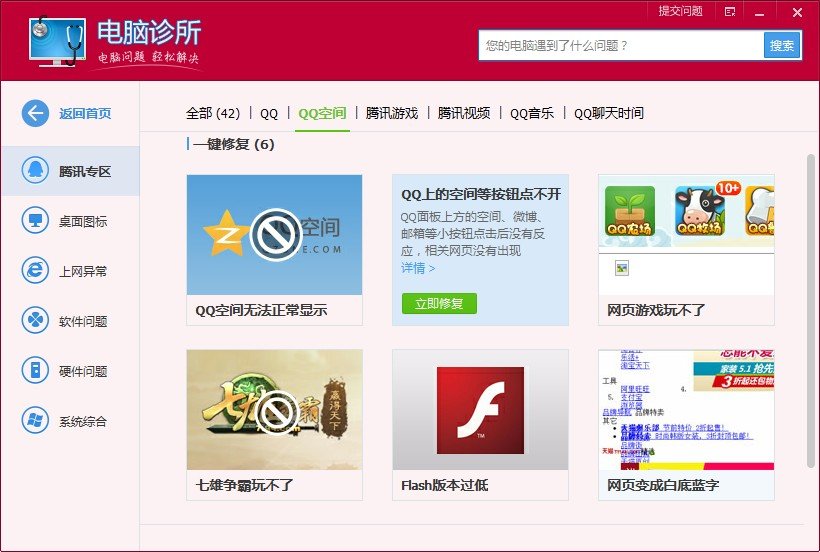Open the 网页变成白底蓝字 thumbnail

[x=686, y=410]
